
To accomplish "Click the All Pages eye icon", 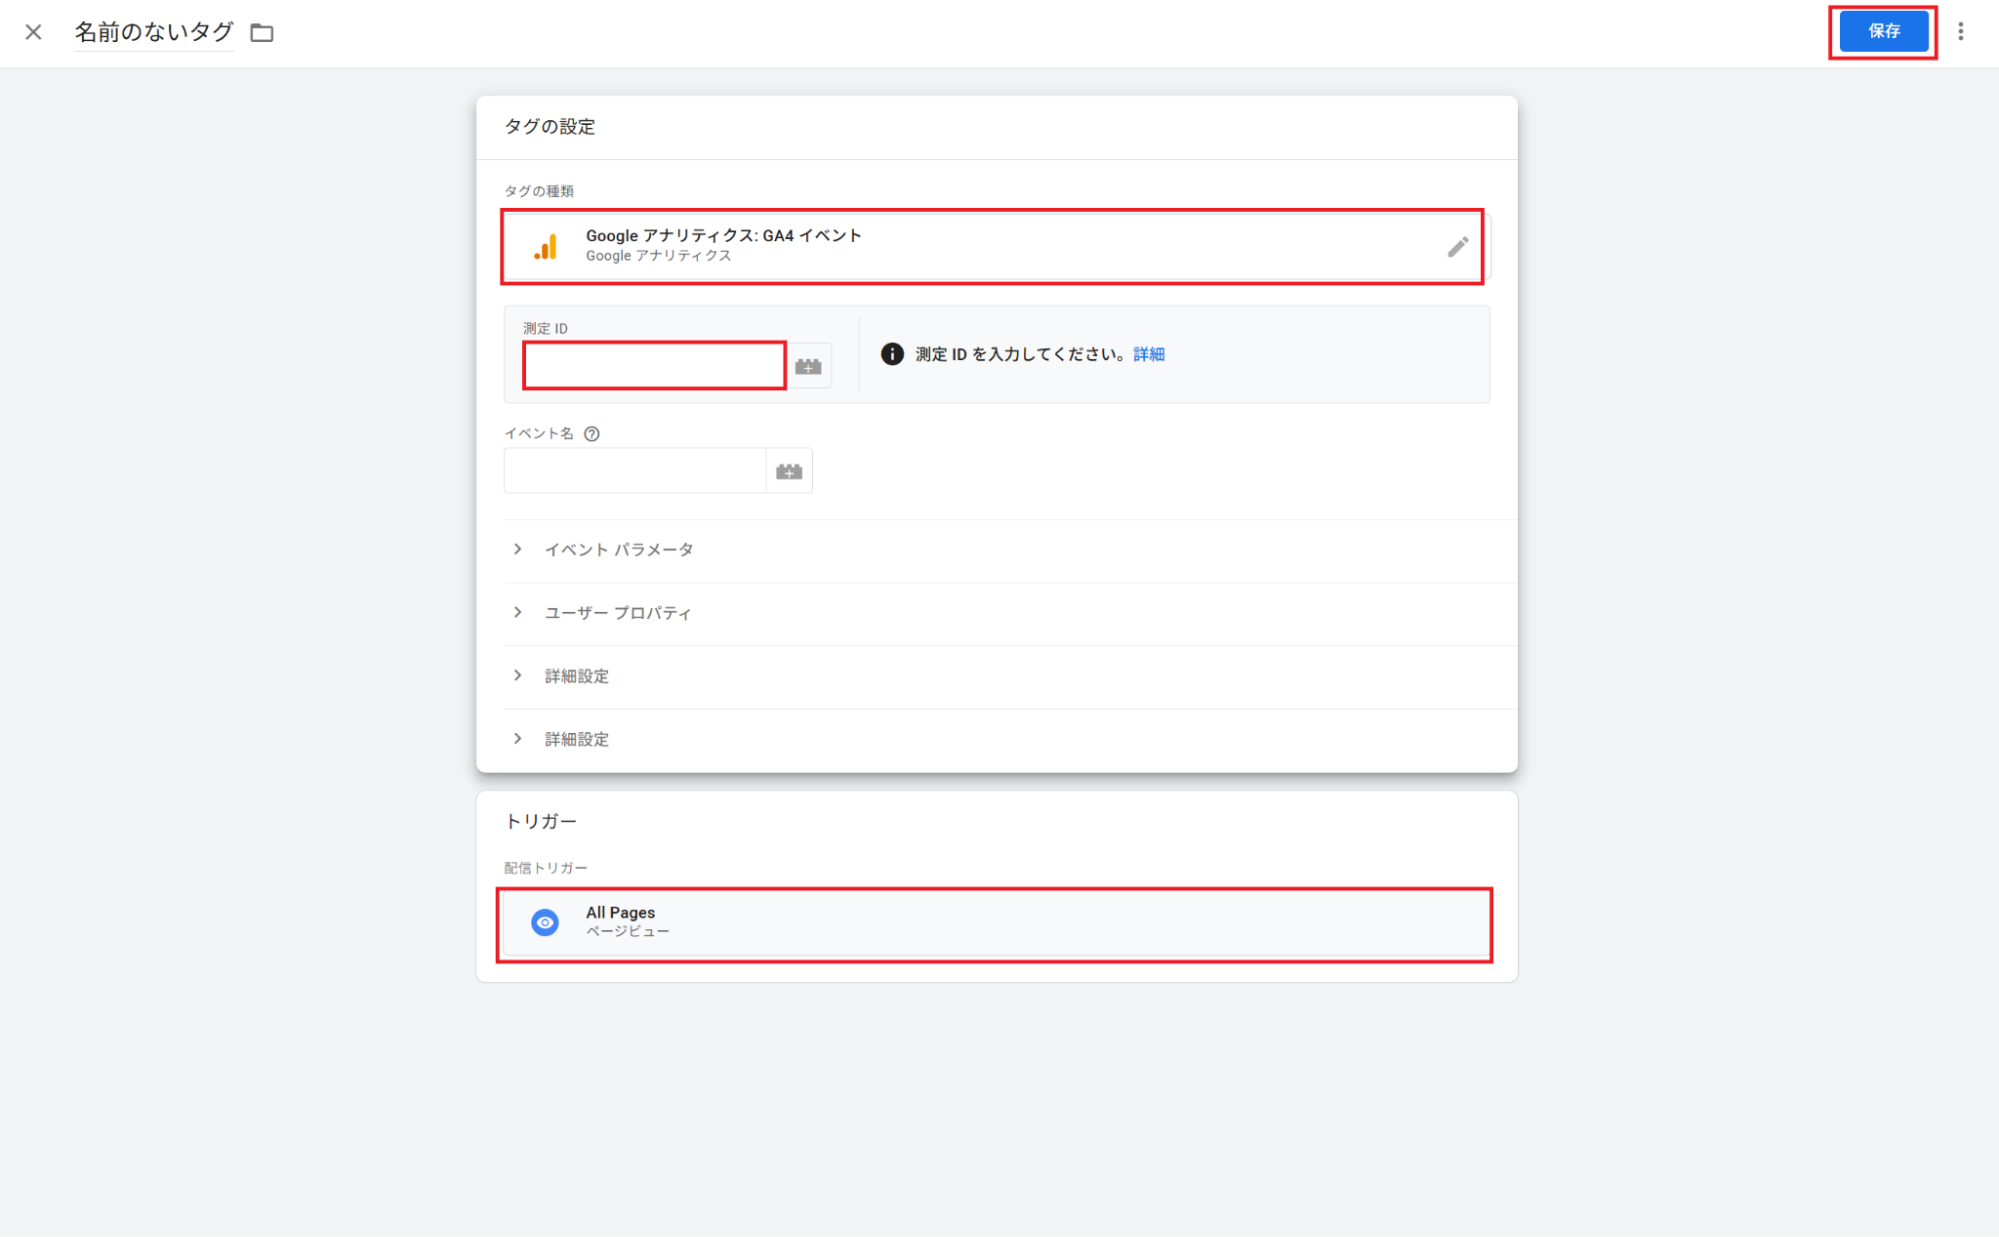I will coord(545,922).
